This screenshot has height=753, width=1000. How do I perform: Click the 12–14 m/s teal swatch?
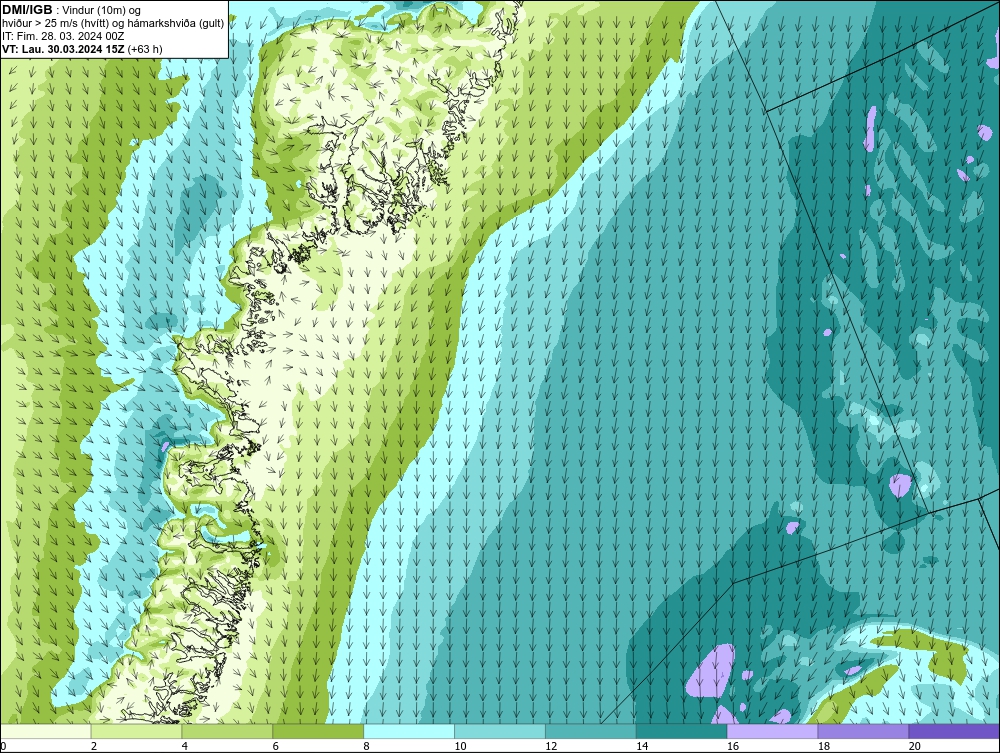tap(591, 731)
